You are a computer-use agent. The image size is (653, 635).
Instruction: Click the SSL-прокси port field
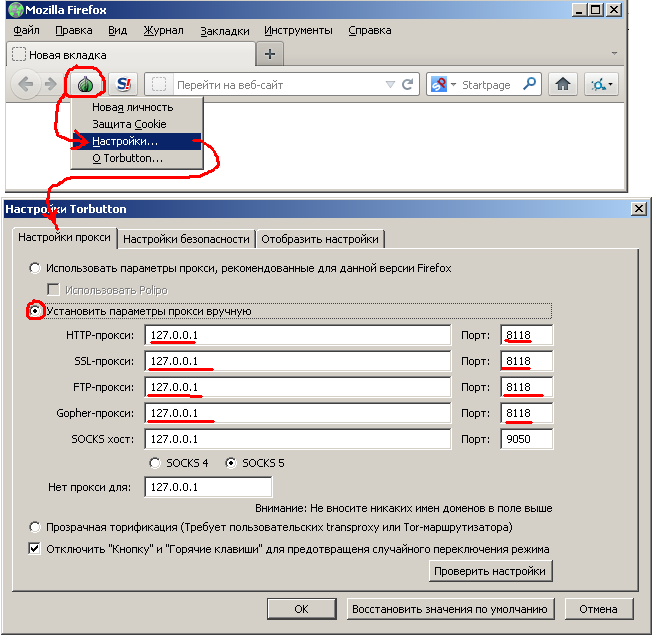coord(527,361)
